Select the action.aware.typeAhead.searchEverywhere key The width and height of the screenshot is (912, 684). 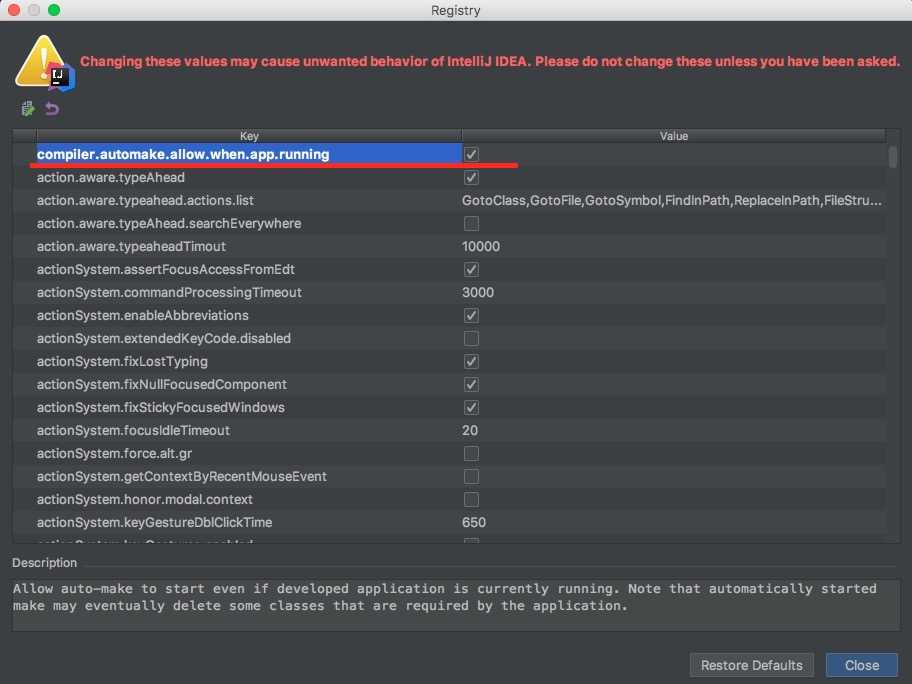169,223
